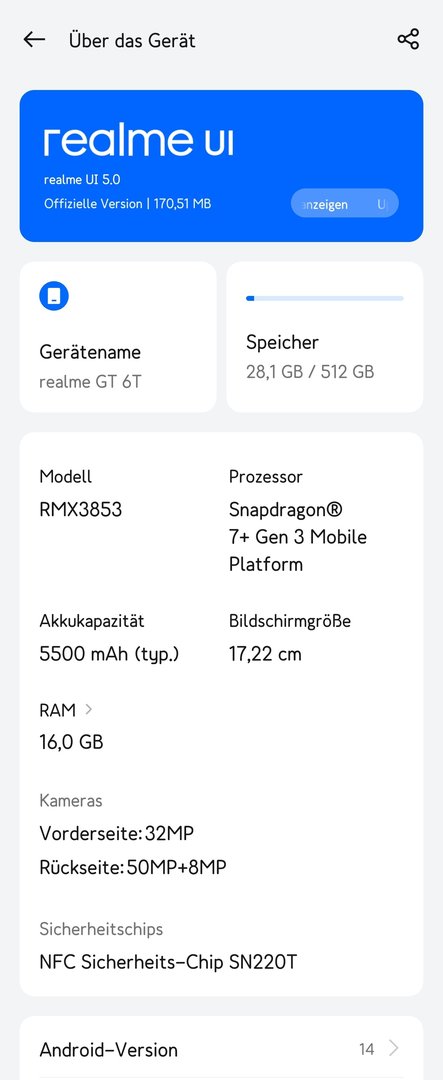Screen dimensions: 443x1080
Task: Tap the NFC Sicherheits-Chip SN220T entry
Action: [x=168, y=962]
